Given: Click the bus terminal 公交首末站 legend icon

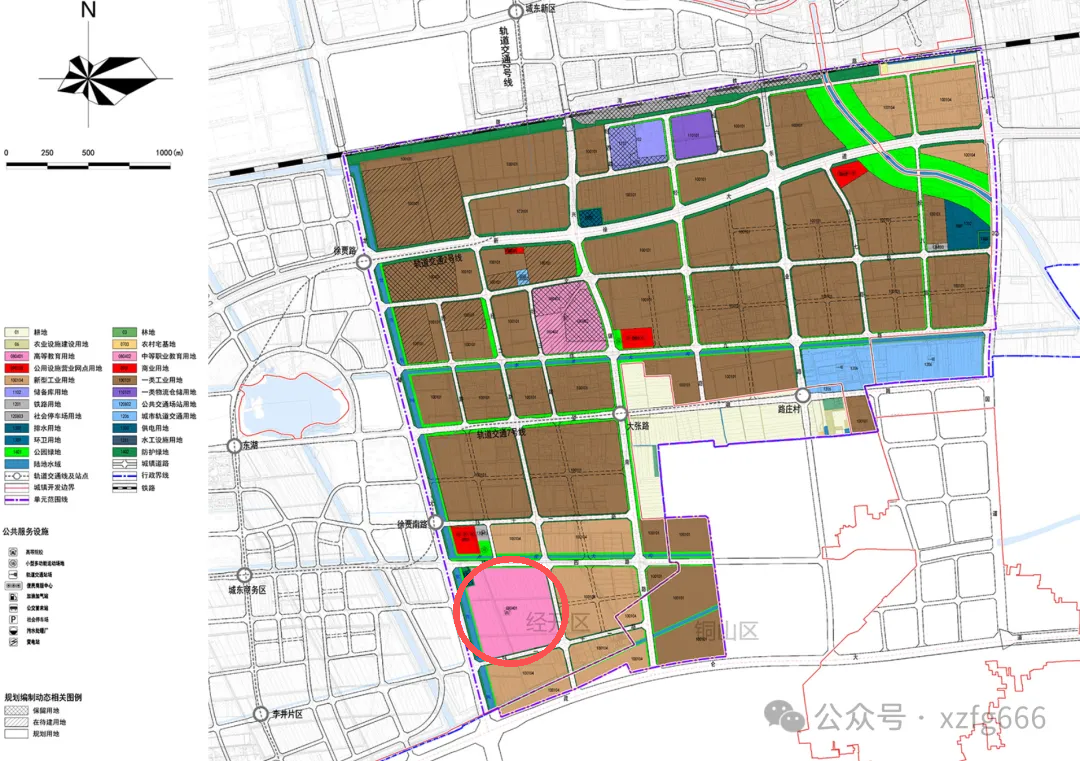Looking at the screenshot, I should [12, 608].
